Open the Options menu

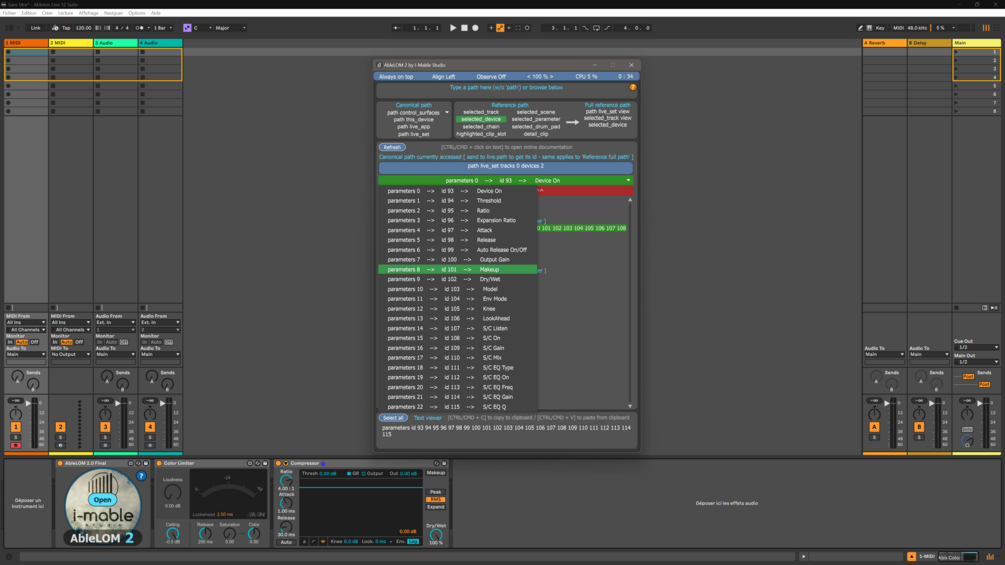click(137, 13)
